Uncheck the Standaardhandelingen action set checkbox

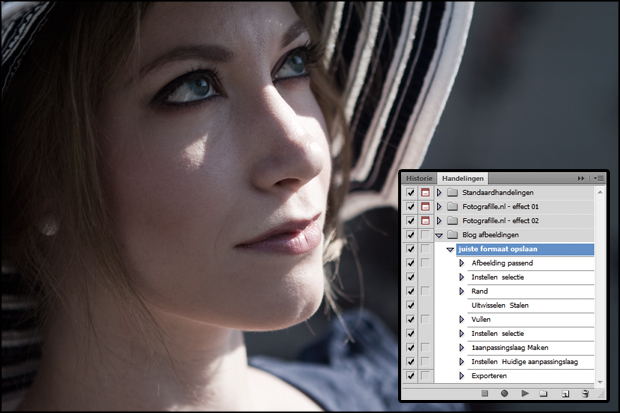point(410,192)
